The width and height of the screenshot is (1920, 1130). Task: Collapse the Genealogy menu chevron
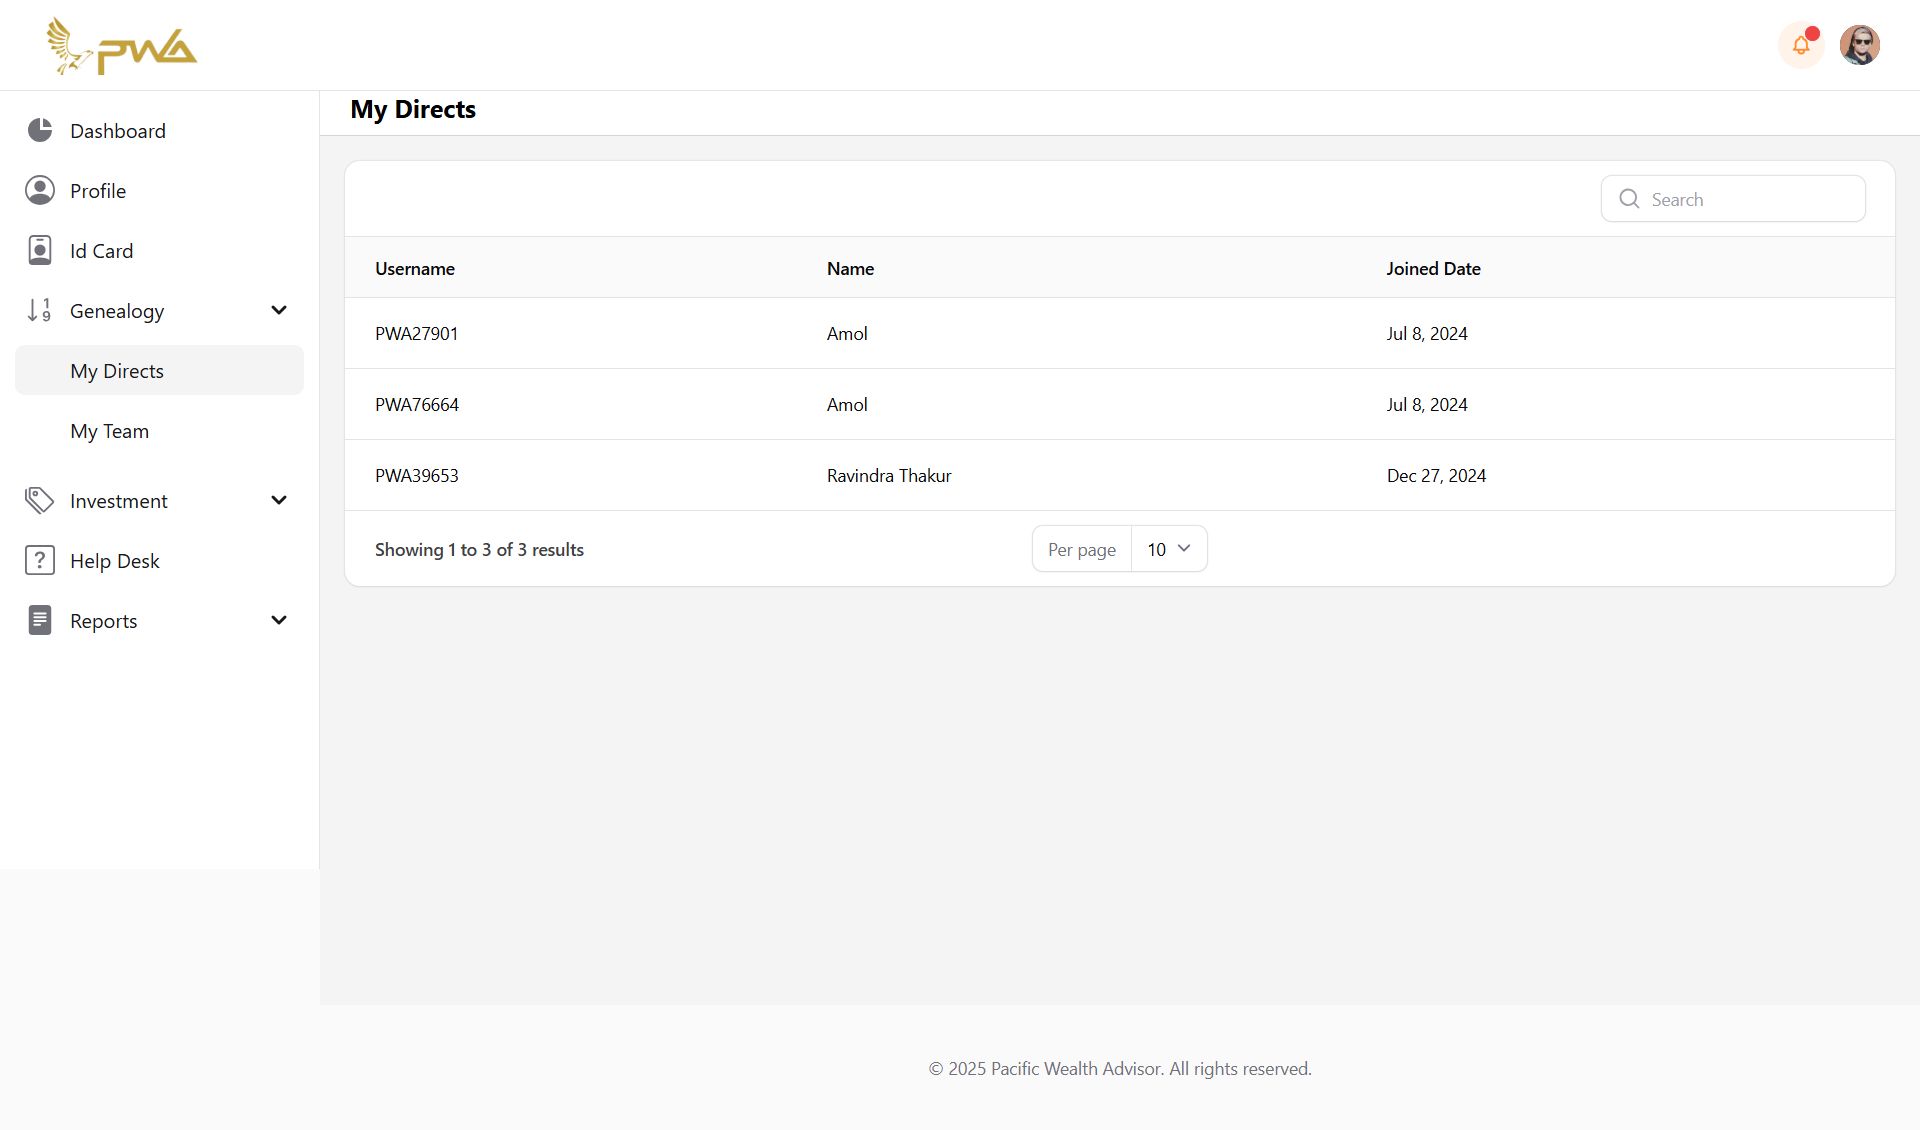[x=279, y=310]
